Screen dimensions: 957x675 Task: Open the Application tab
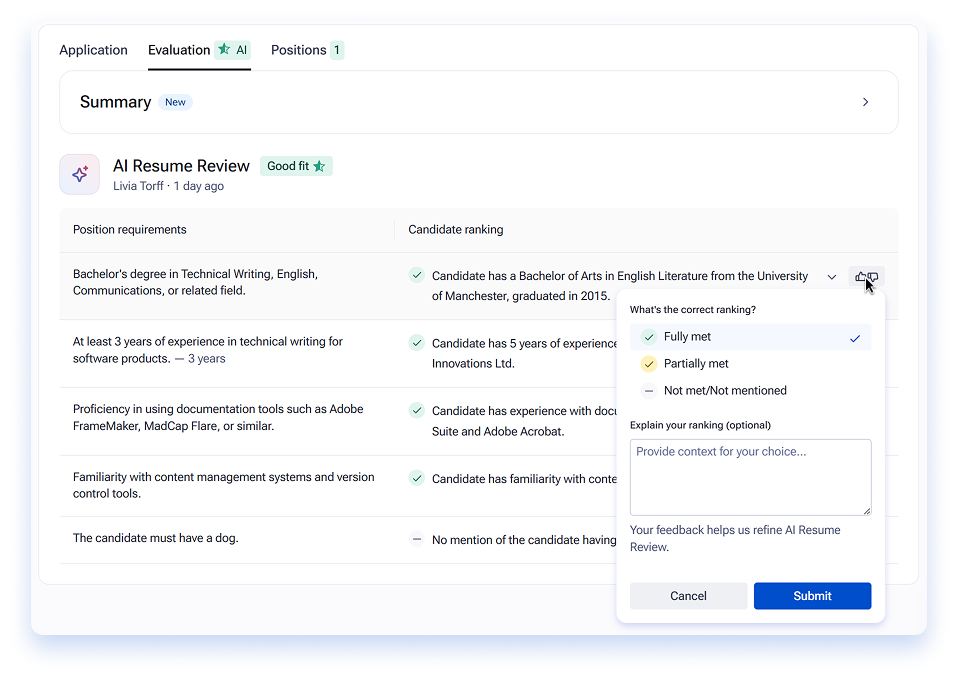[x=93, y=50]
